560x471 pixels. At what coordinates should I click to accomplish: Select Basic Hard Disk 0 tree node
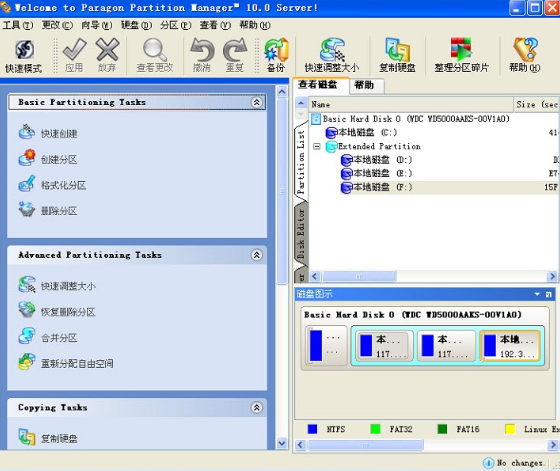411,119
